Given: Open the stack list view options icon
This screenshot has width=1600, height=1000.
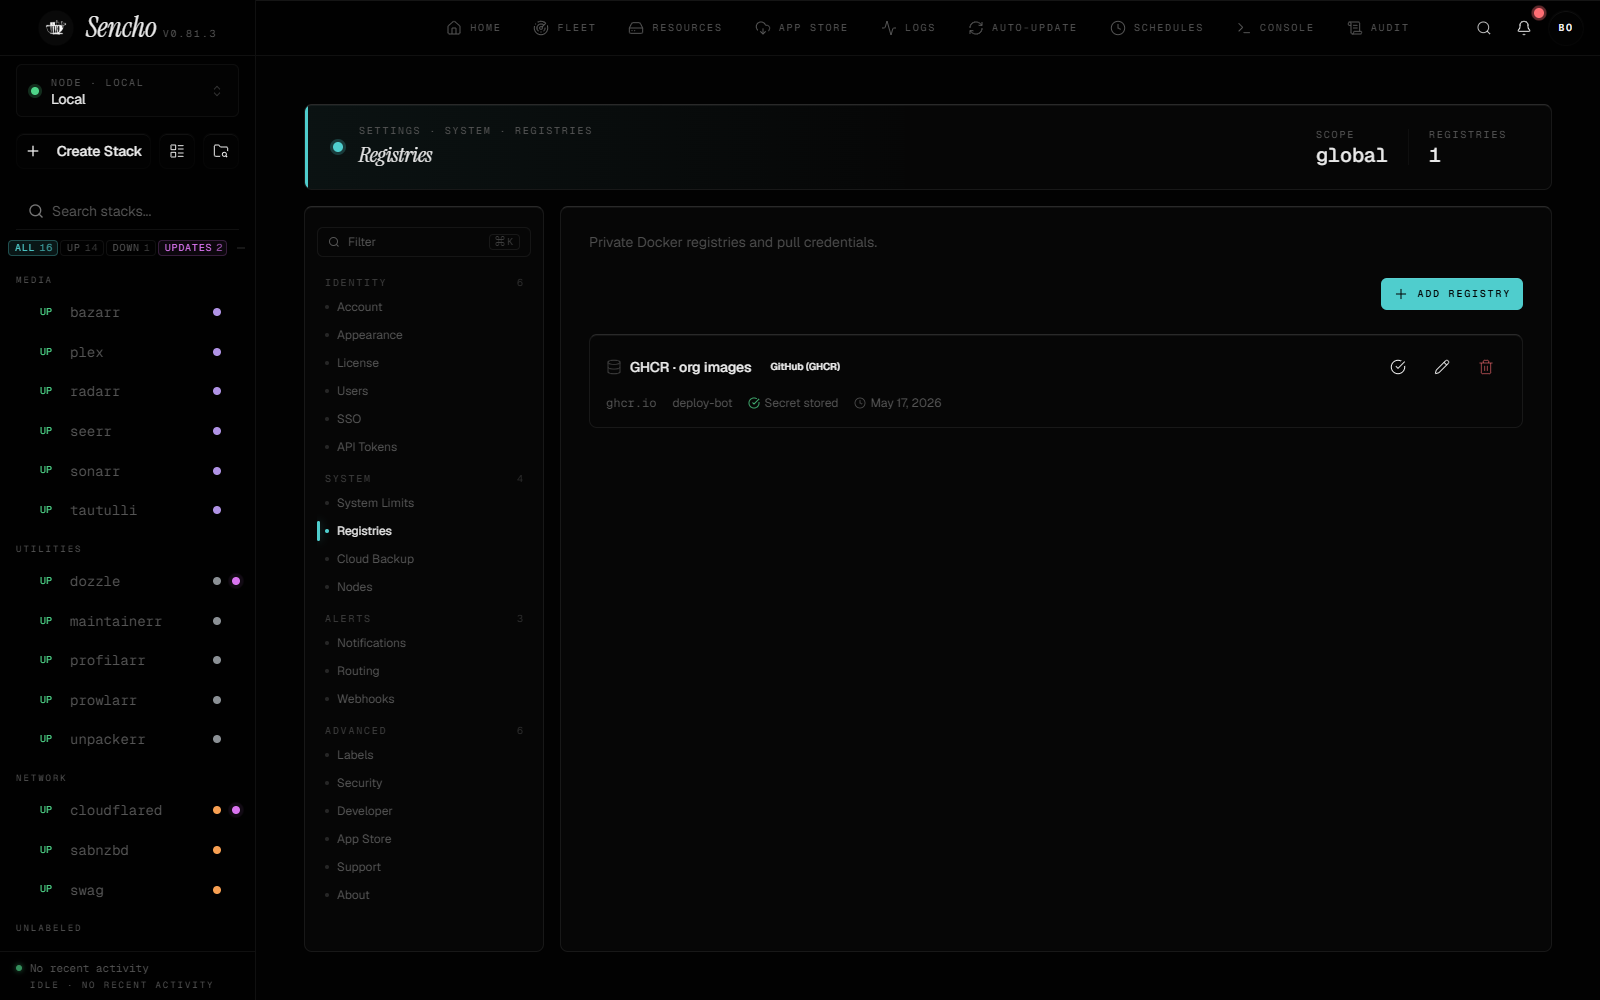Looking at the screenshot, I should coord(177,151).
